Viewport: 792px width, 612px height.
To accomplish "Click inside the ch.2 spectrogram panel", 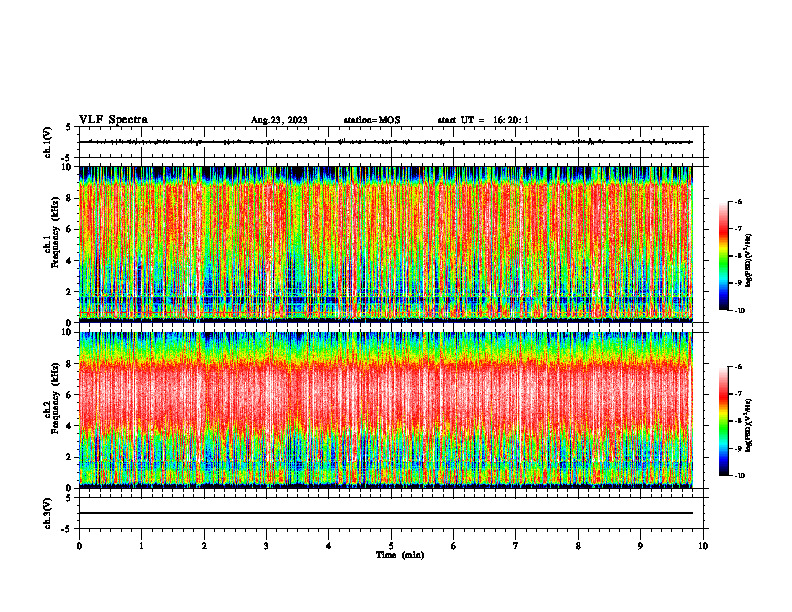I will pos(386,410).
